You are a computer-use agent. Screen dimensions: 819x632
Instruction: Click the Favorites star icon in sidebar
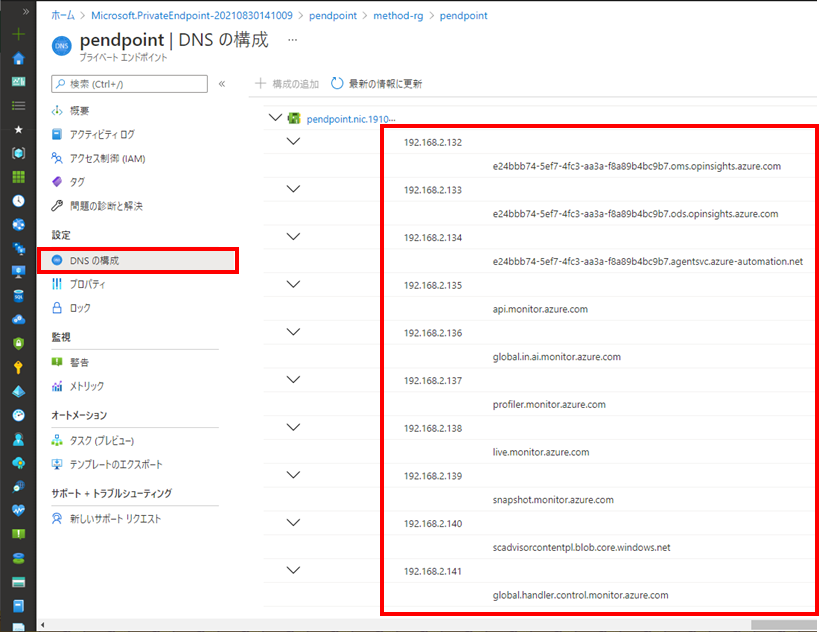tap(18, 129)
